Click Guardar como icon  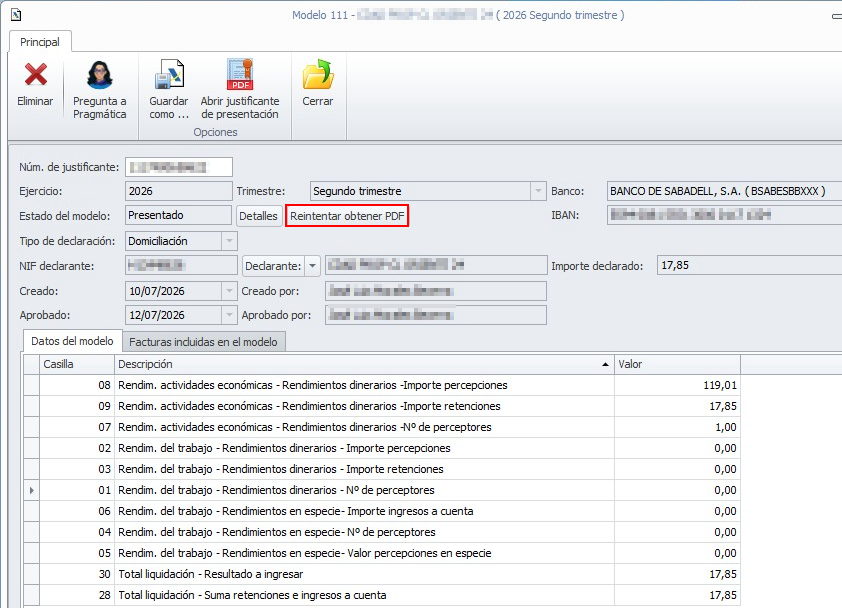[x=169, y=74]
